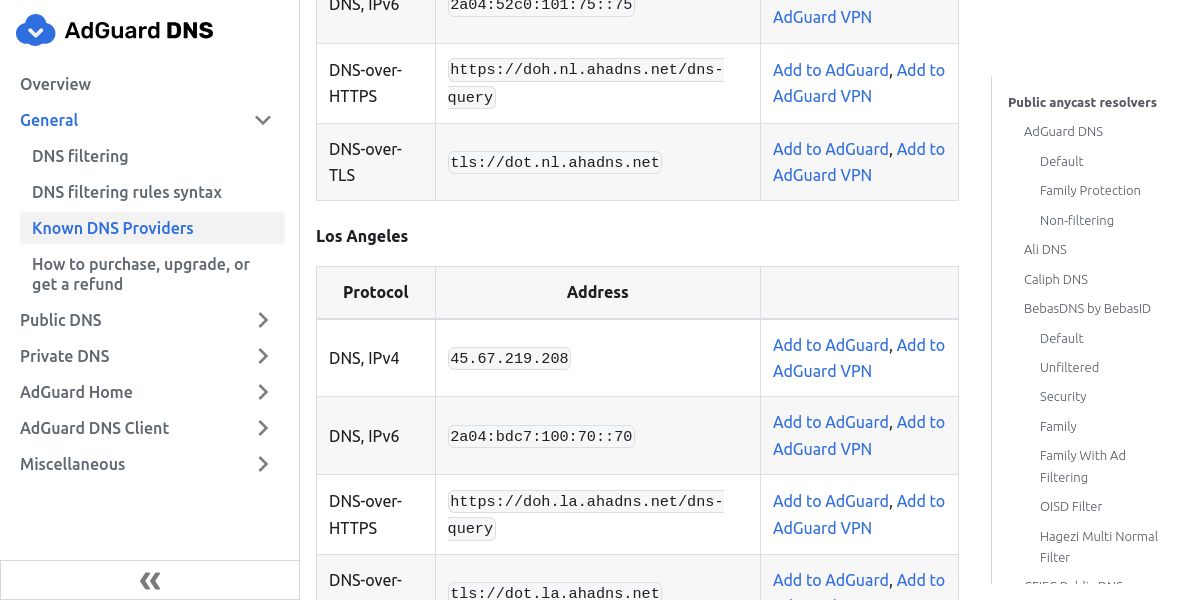Jump to Caliph DNS in contents
This screenshot has width=1200, height=600.
point(1055,279)
